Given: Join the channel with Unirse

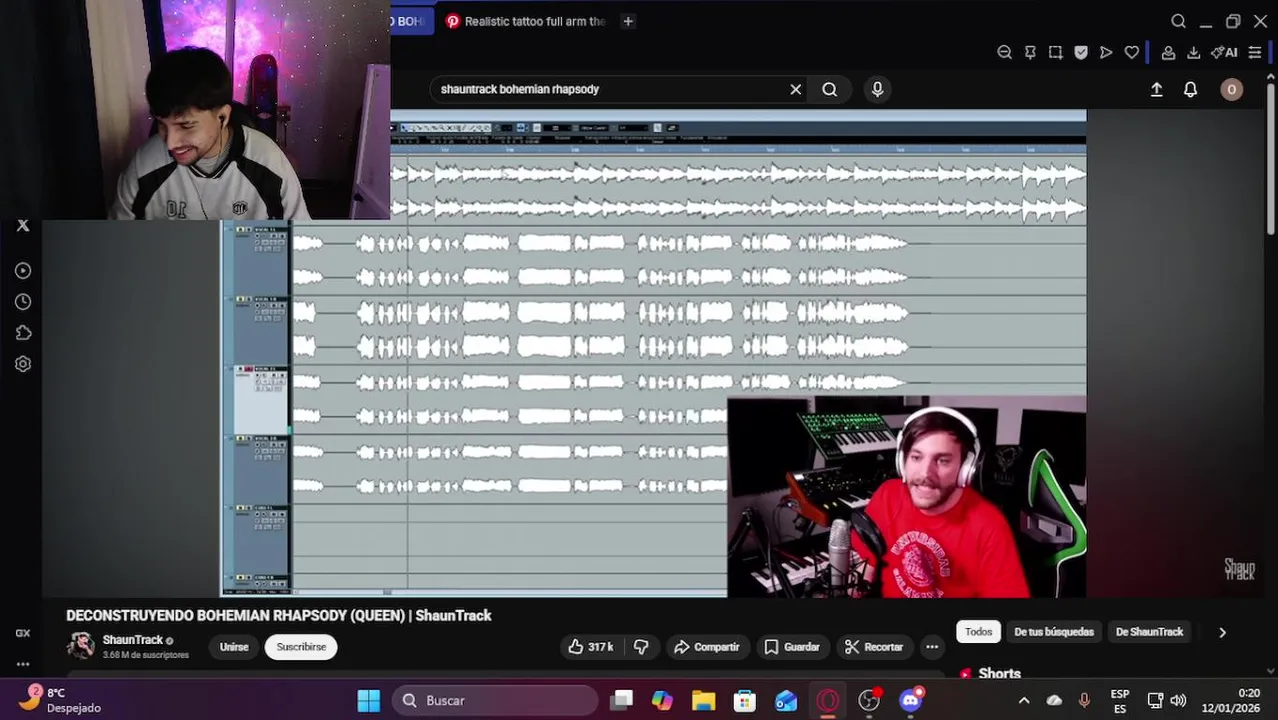Looking at the screenshot, I should tap(234, 647).
